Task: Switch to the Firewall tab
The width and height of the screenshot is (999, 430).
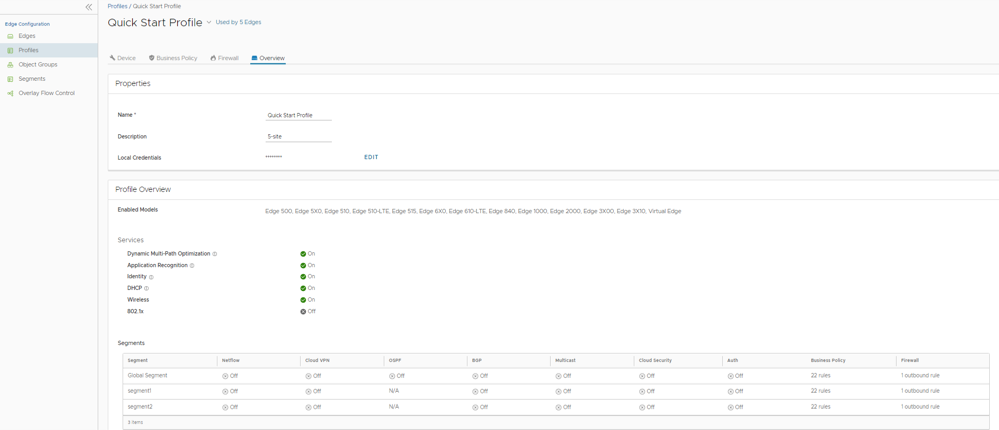Action: click(x=225, y=58)
